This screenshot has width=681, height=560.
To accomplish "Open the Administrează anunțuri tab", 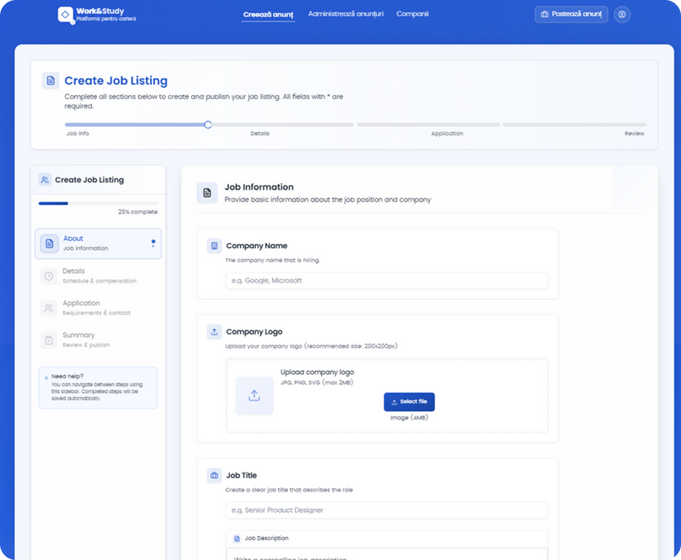I will 346,14.
